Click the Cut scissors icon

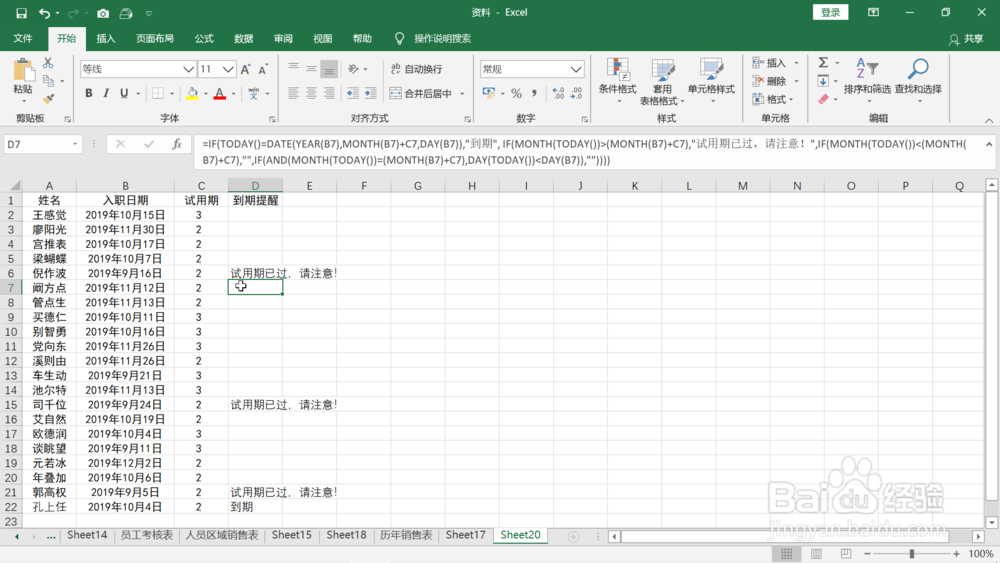(x=48, y=63)
